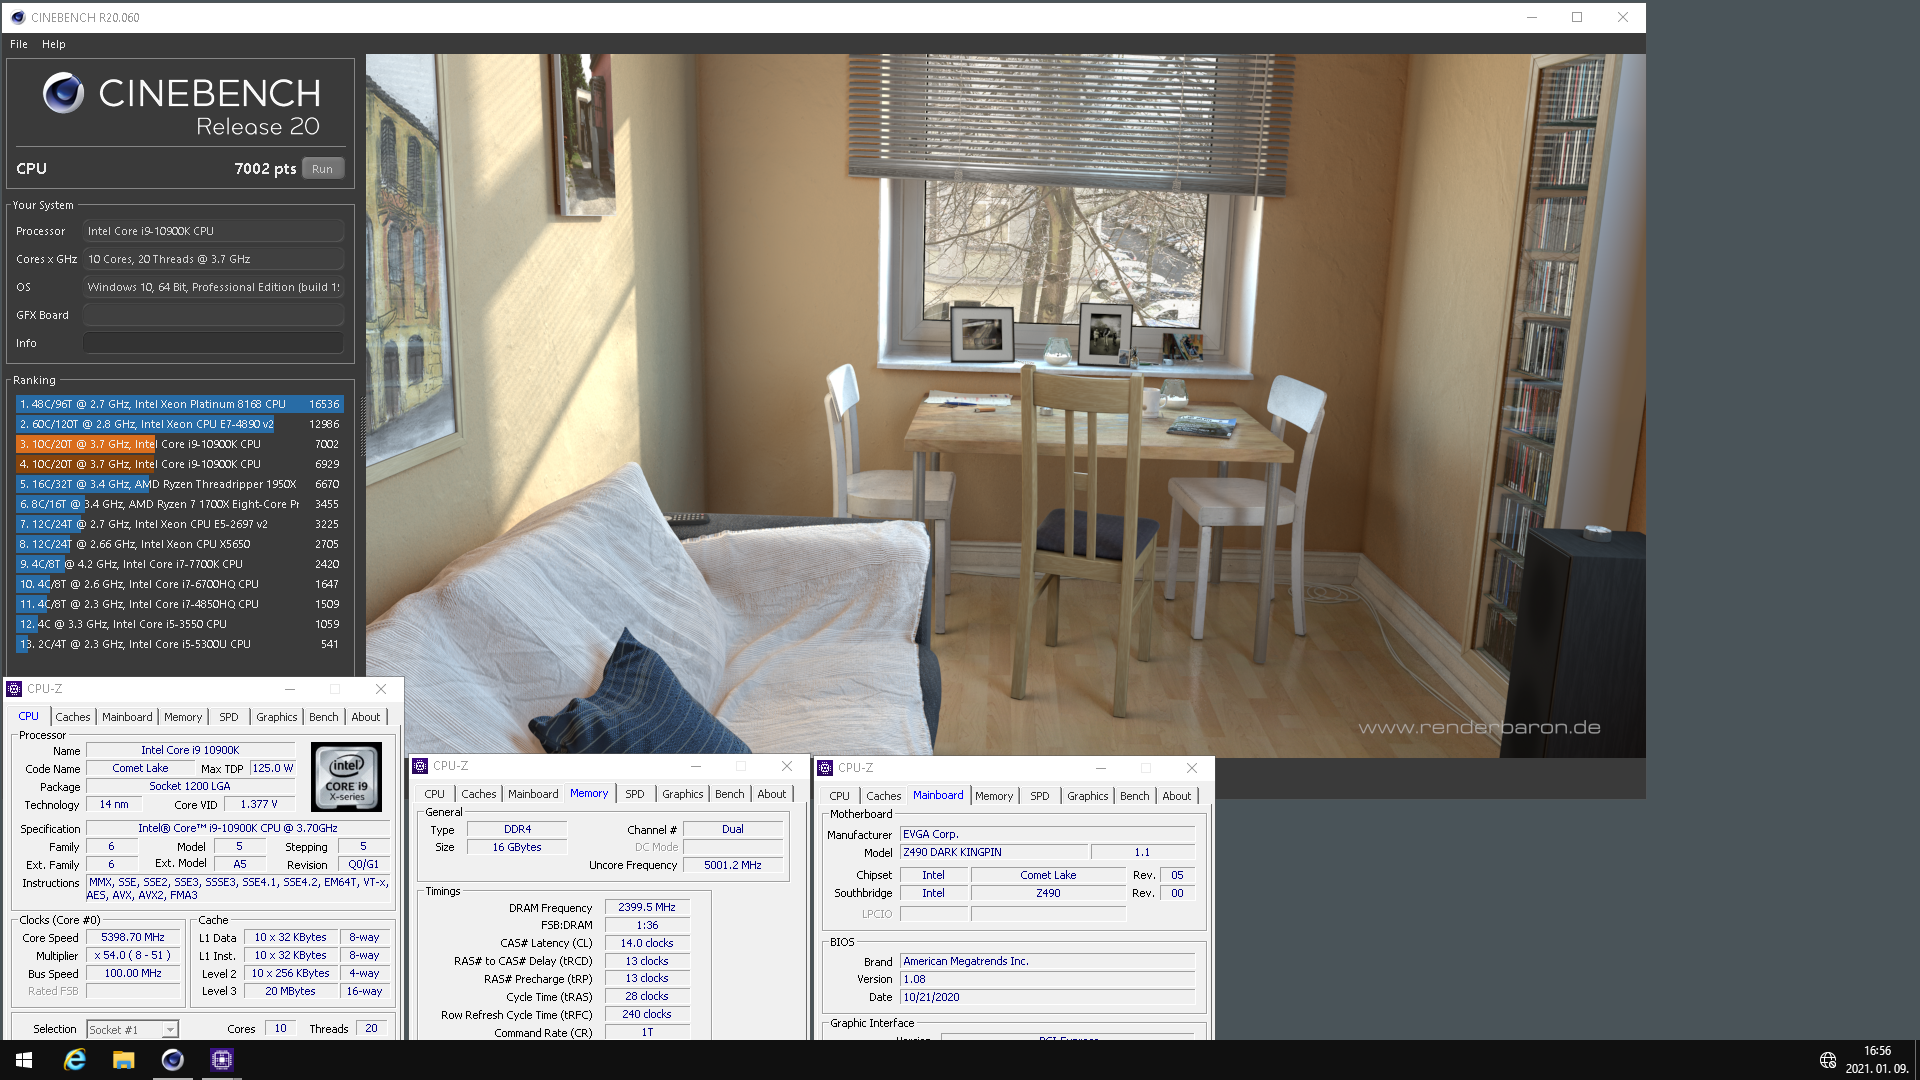Click the Uncore Frequency 5001.2 MHz value
1920x1080 pixels.
point(733,865)
